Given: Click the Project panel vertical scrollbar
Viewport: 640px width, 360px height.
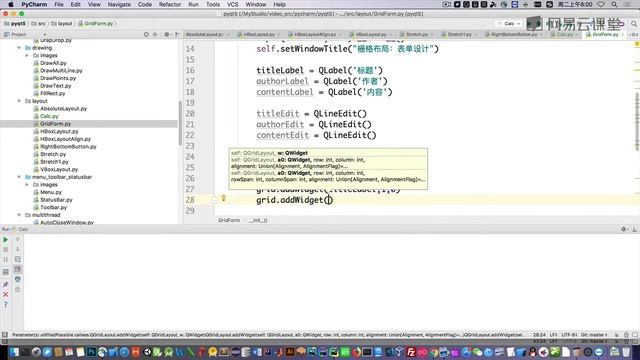Looking at the screenshot, I should pos(180,123).
